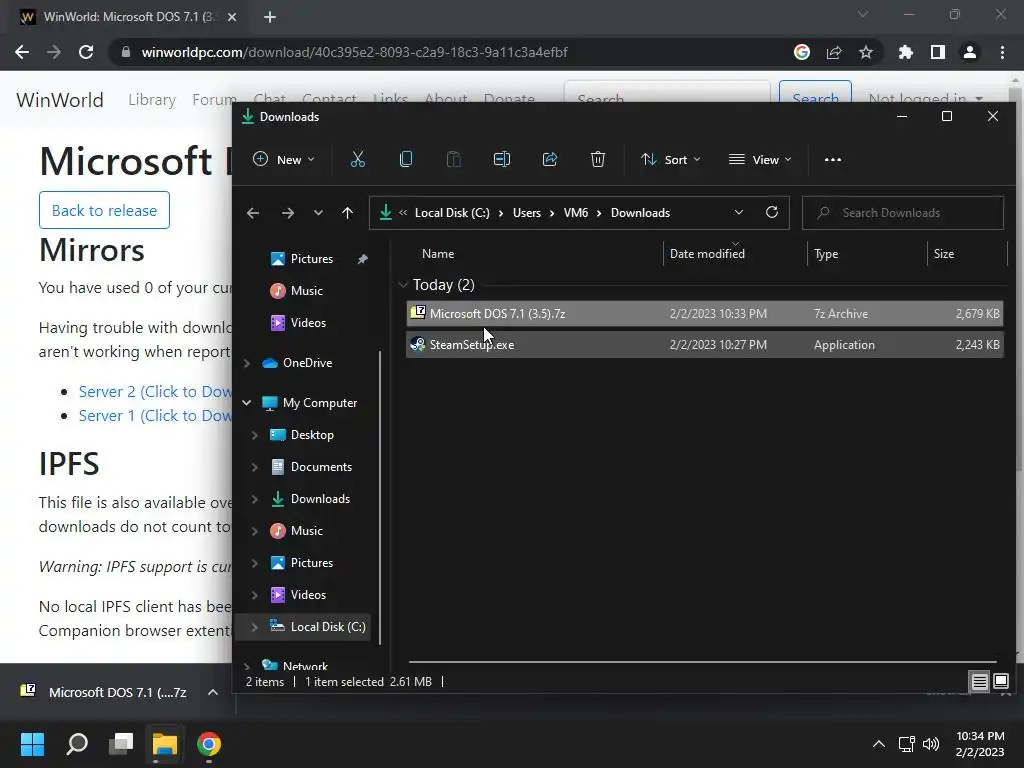Bookmark this page with star icon
Image resolution: width=1024 pixels, height=768 pixels.
pyautogui.click(x=866, y=52)
